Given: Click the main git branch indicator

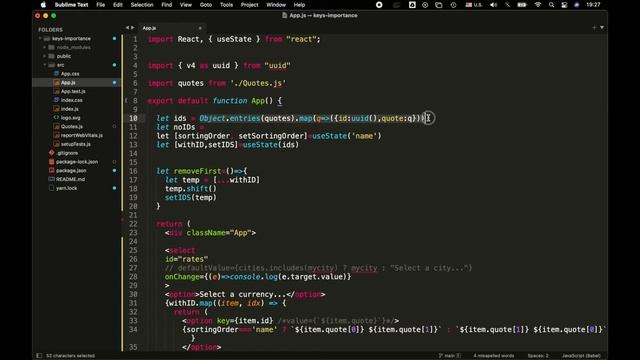Looking at the screenshot, I should coord(449,356).
